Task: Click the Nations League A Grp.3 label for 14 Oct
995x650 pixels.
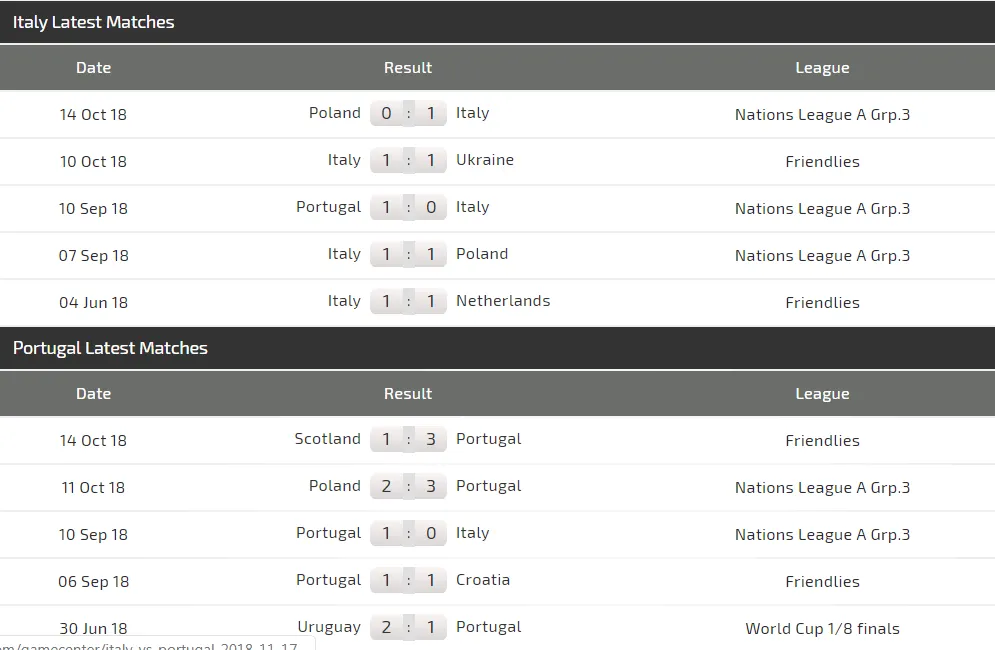Action: pyautogui.click(x=822, y=114)
